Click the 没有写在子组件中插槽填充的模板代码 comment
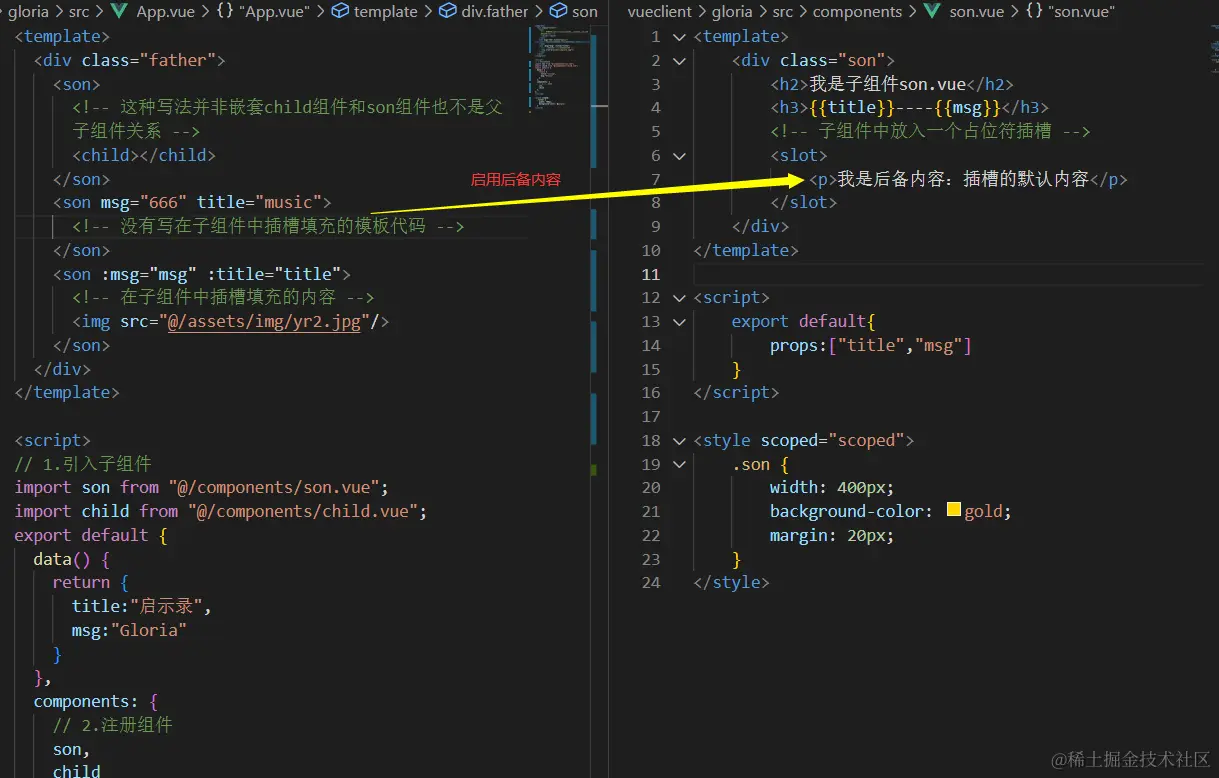1219x778 pixels. click(268, 227)
